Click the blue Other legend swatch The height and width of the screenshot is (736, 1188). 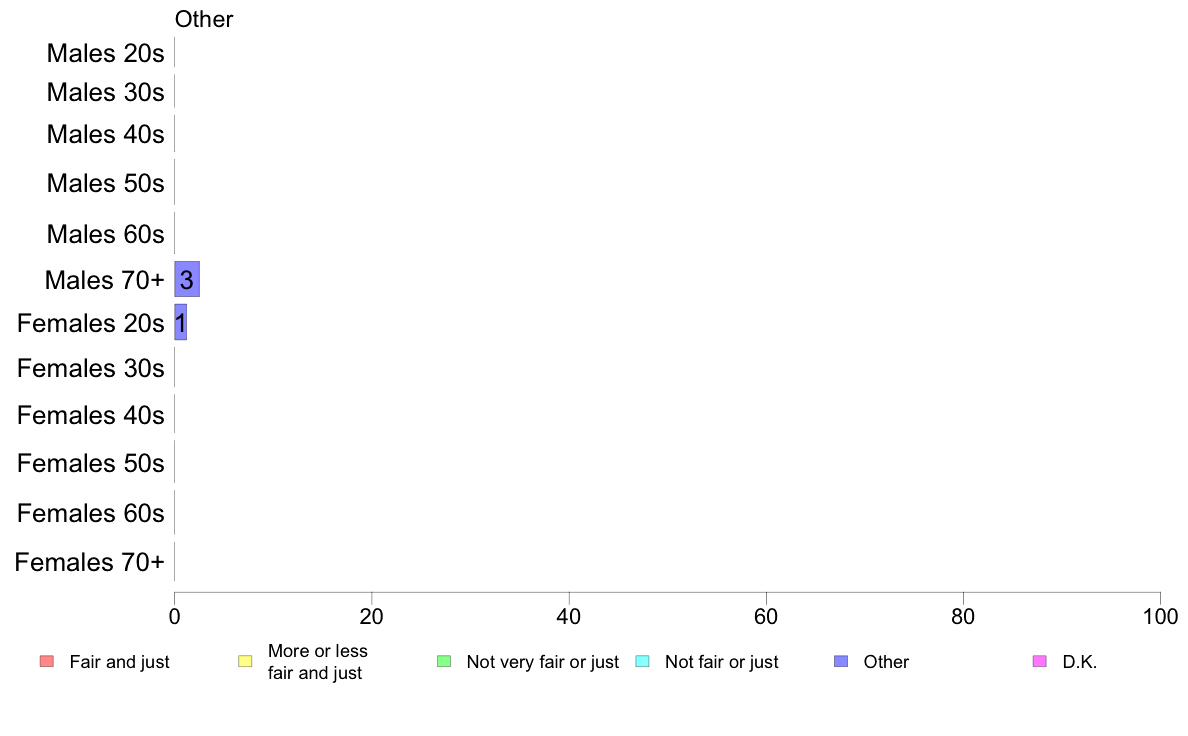tap(841, 661)
